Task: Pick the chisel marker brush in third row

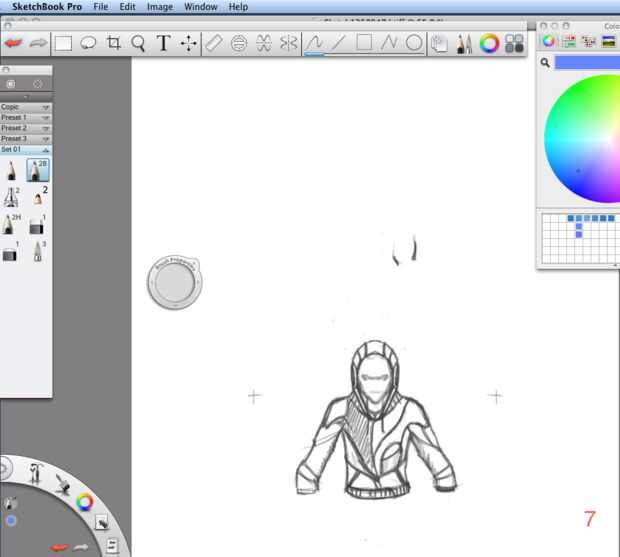Action: pyautogui.click(x=37, y=225)
